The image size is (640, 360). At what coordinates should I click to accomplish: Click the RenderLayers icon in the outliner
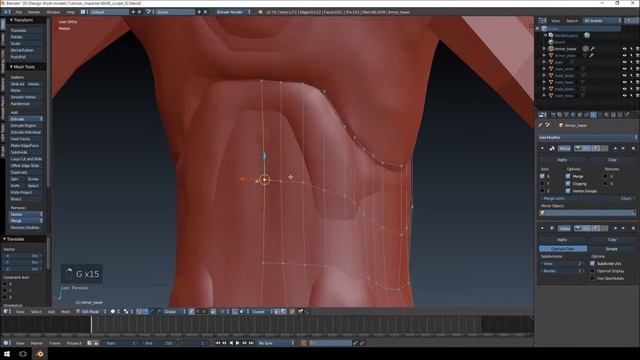(551, 36)
